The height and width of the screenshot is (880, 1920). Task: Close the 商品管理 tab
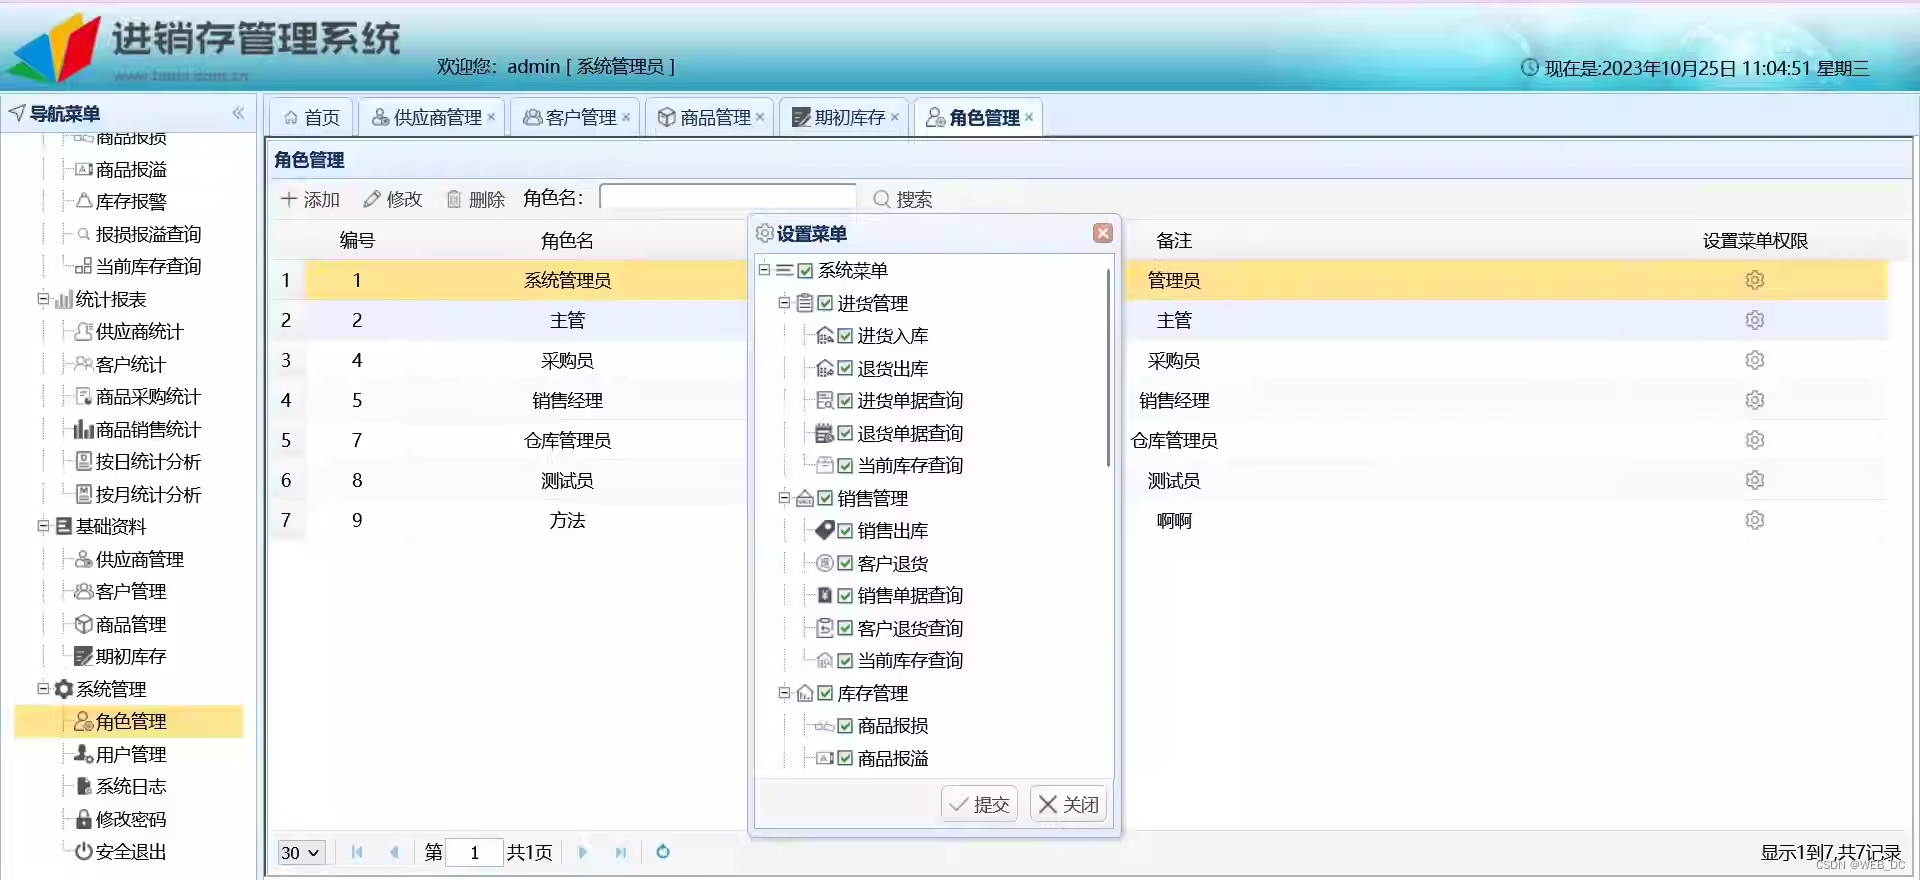tap(760, 117)
